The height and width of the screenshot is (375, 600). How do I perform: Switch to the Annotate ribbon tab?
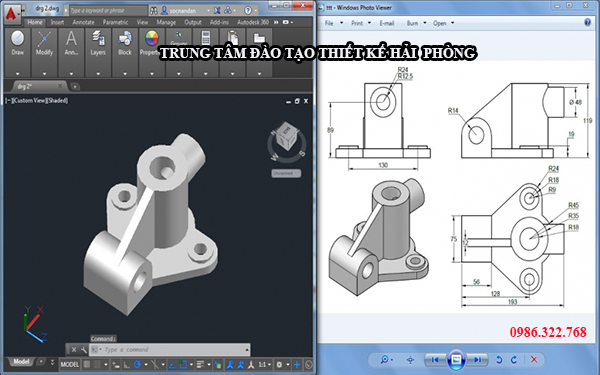(83, 22)
